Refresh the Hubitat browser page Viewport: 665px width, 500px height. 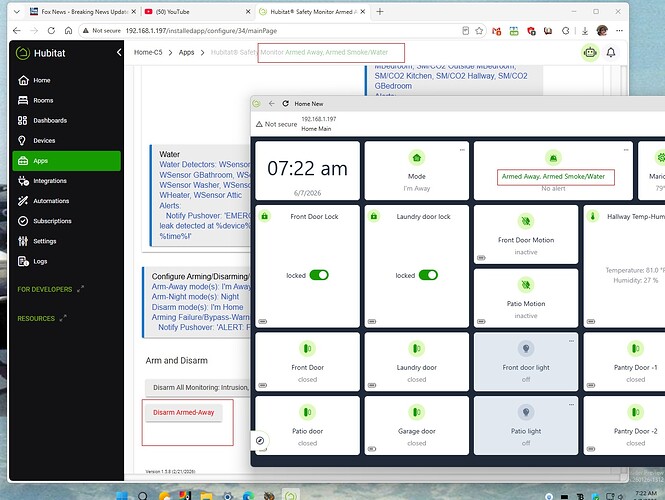tap(51, 31)
